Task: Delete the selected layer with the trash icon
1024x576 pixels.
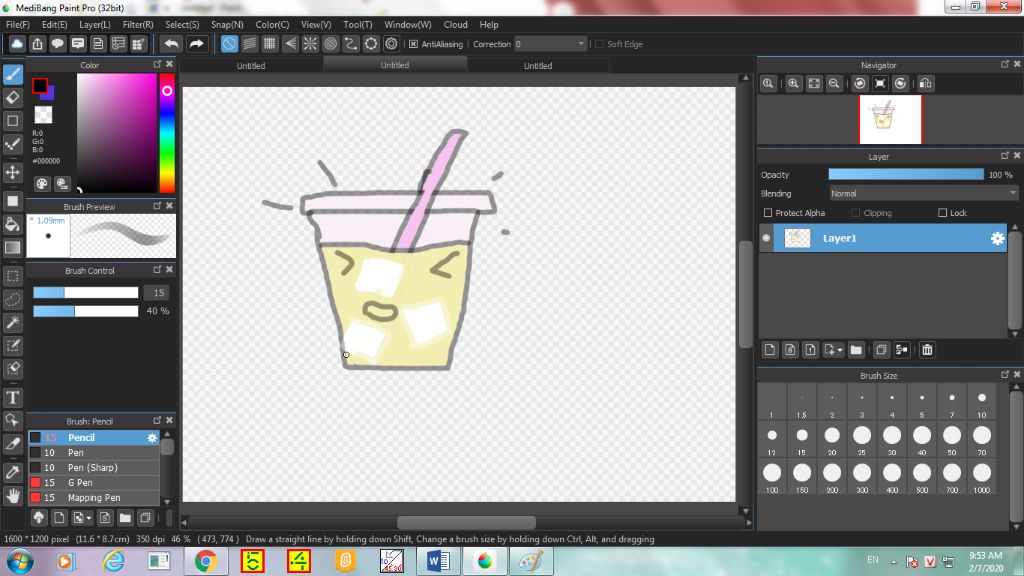Action: (x=927, y=350)
